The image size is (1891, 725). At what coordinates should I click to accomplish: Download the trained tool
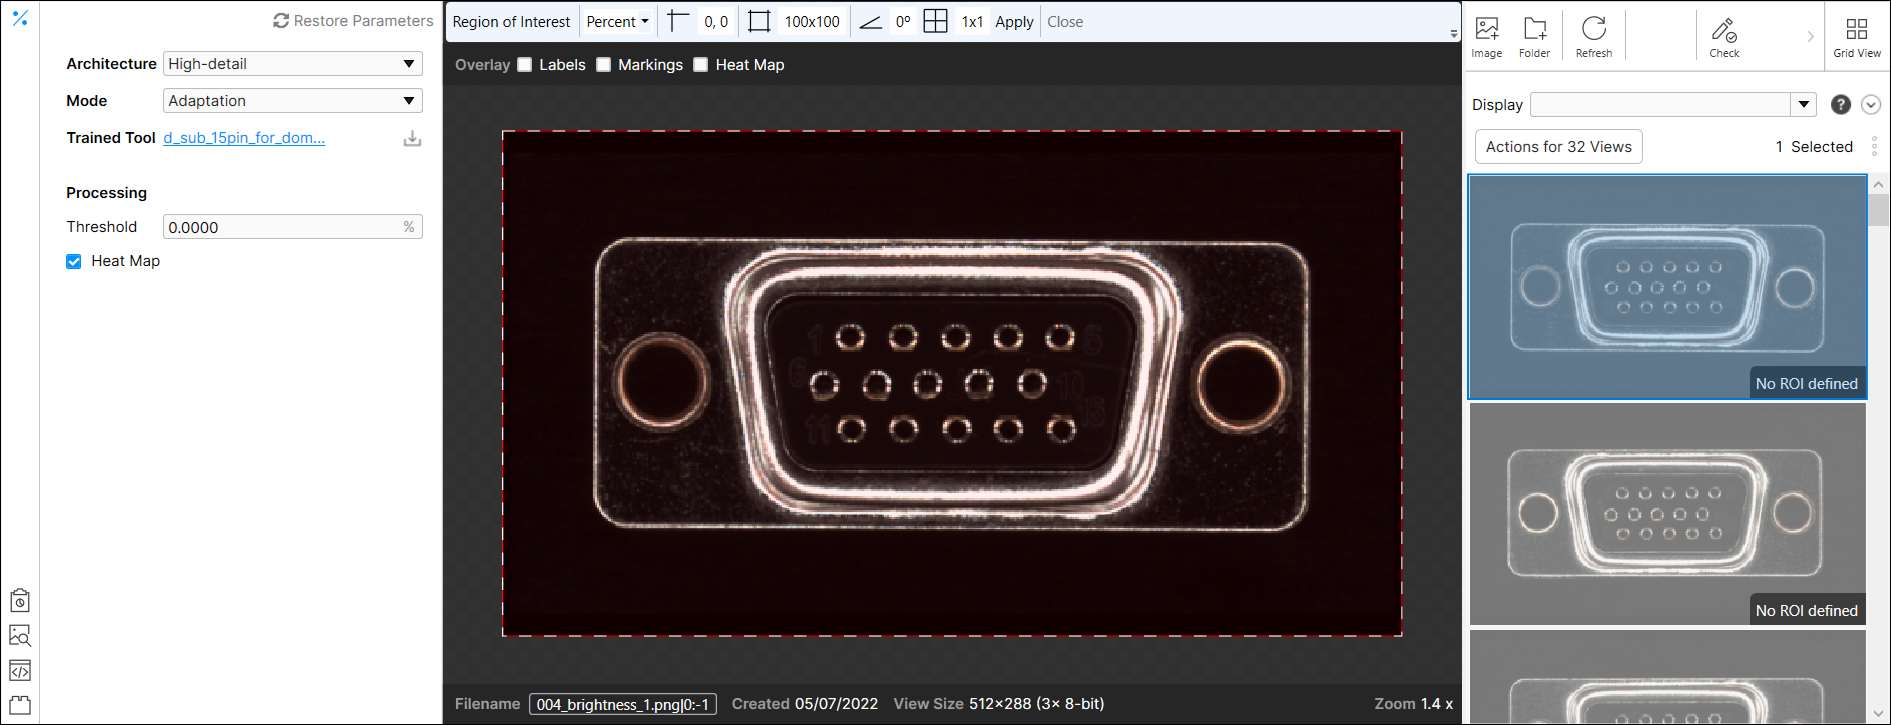412,139
